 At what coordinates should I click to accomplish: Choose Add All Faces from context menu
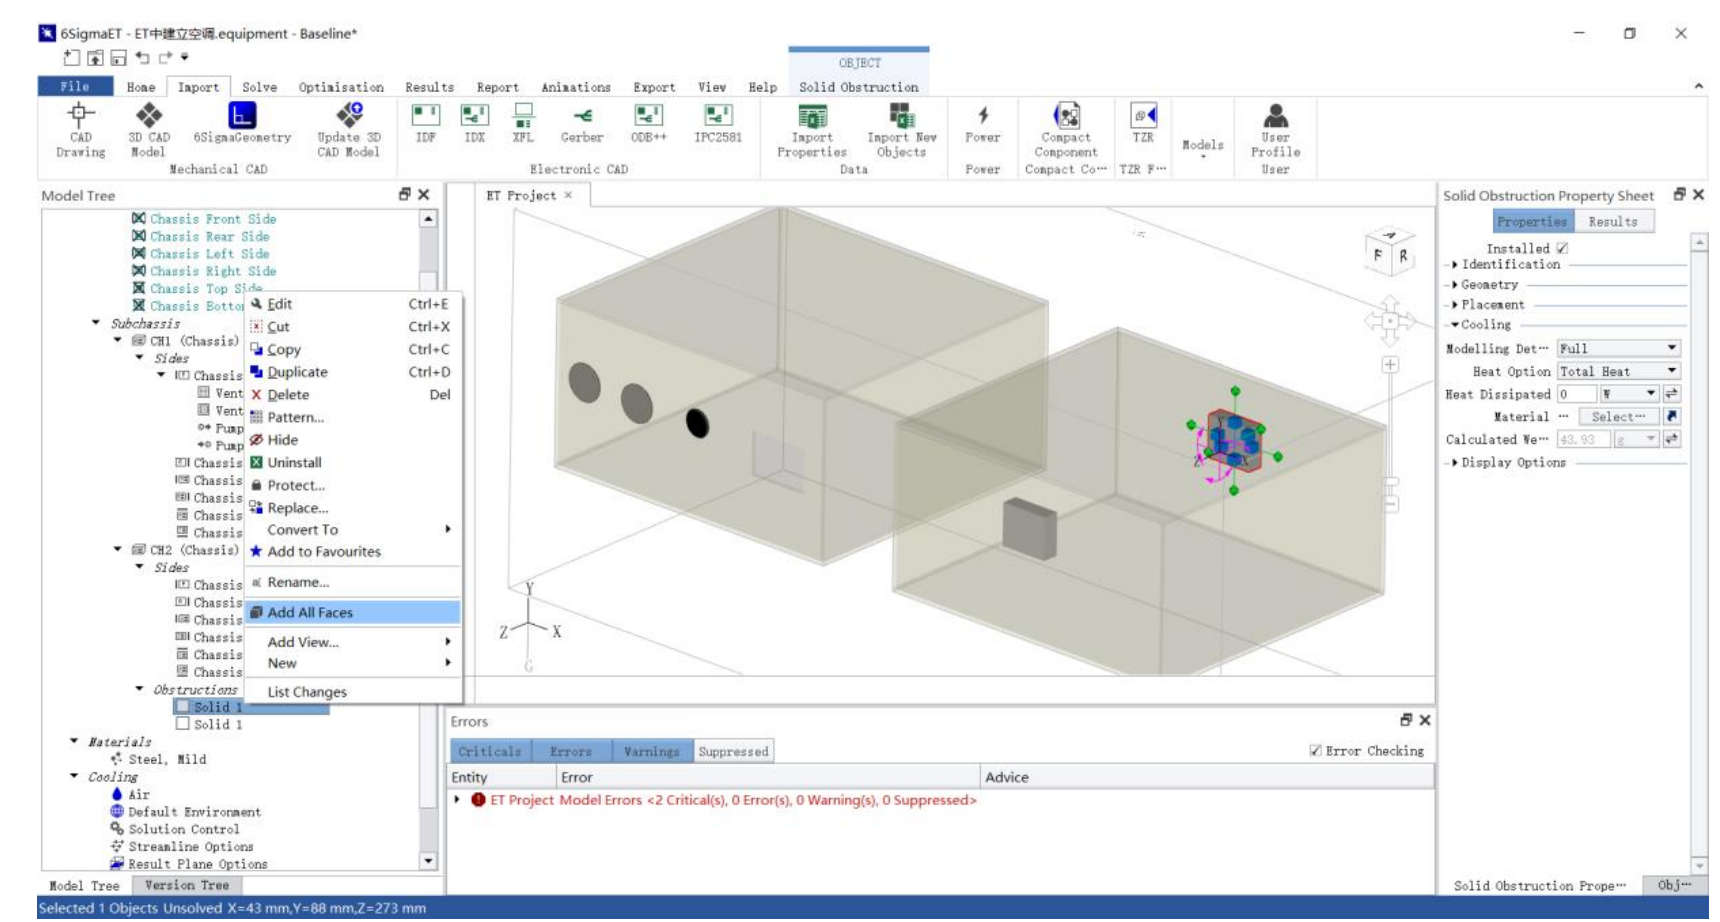(310, 613)
